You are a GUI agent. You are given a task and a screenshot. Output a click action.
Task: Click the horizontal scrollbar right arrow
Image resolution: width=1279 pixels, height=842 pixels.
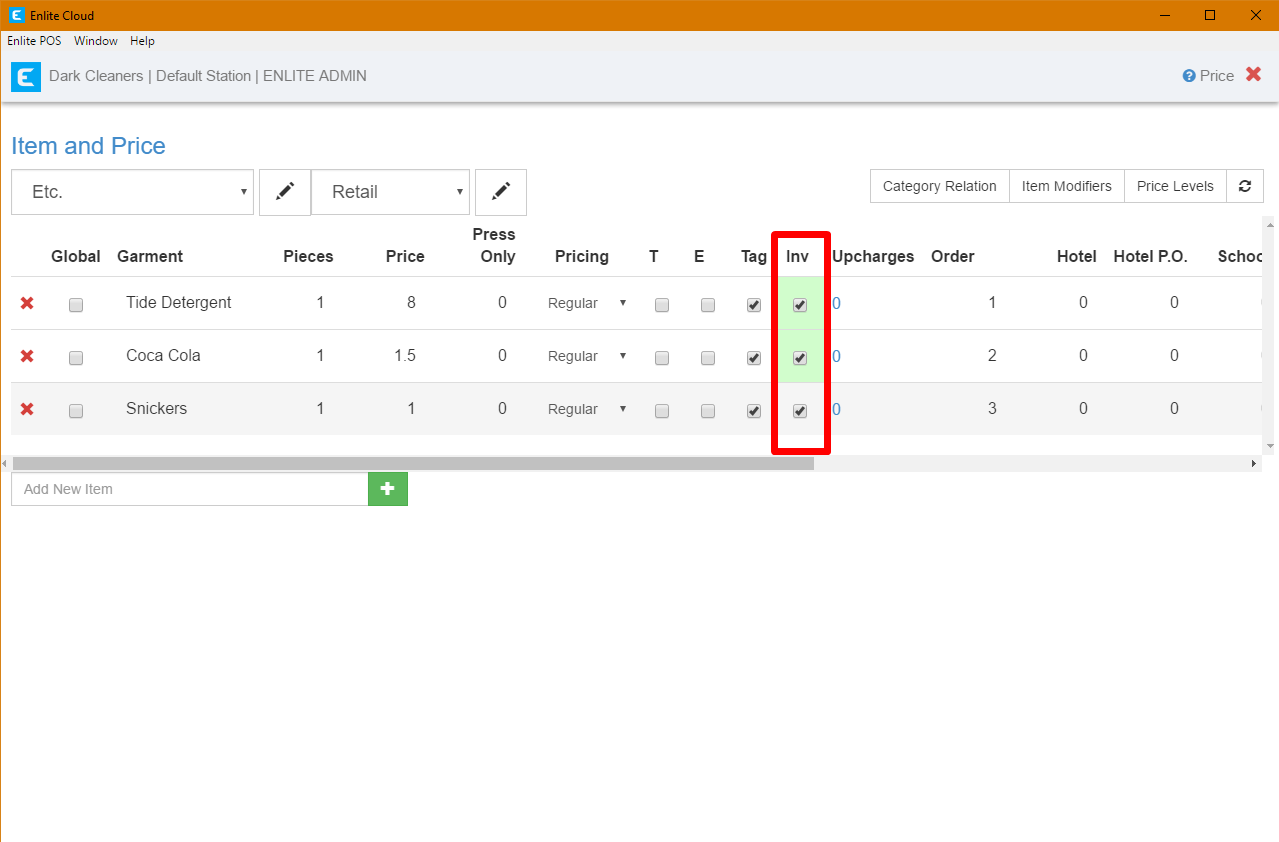pos(1254,464)
